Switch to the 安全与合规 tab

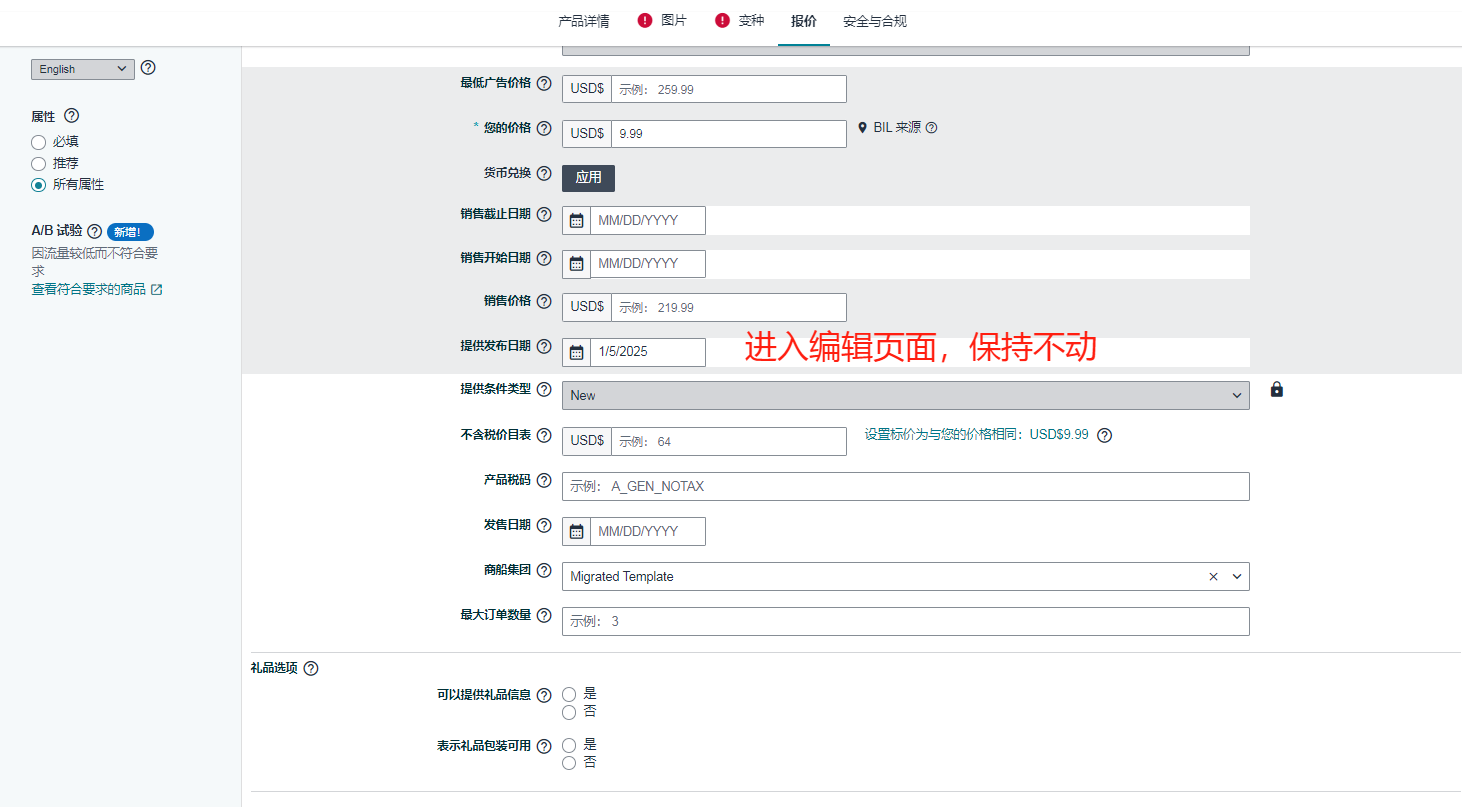(874, 21)
